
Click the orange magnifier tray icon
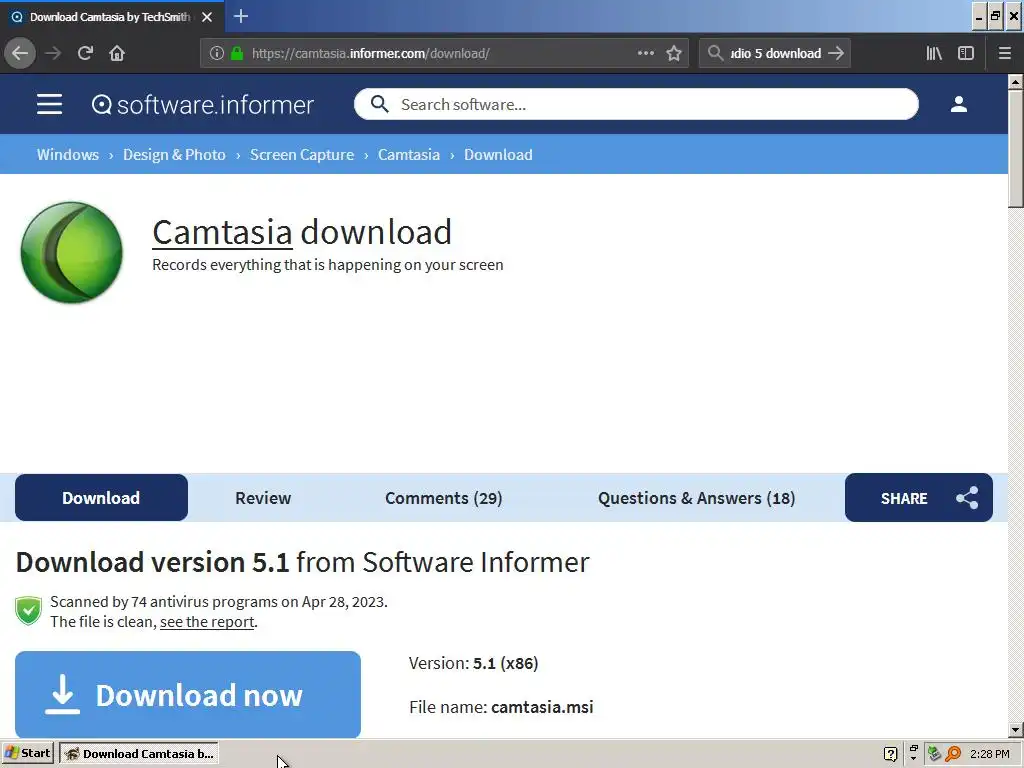(953, 754)
